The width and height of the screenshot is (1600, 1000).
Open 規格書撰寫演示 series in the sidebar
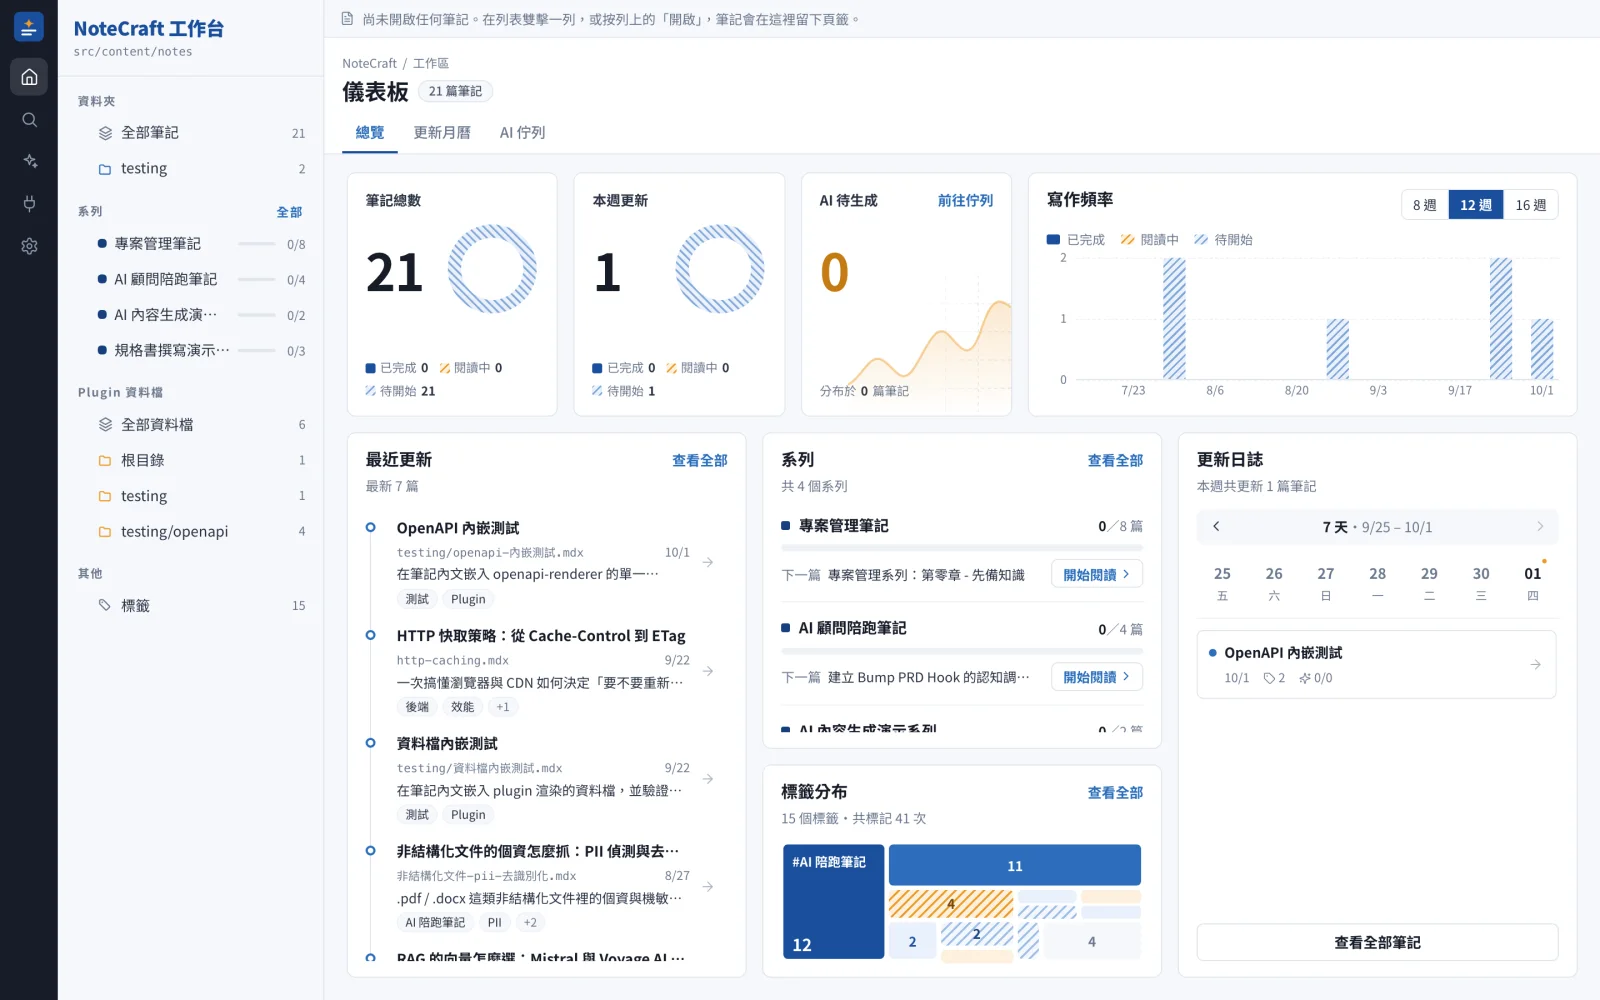point(192,351)
